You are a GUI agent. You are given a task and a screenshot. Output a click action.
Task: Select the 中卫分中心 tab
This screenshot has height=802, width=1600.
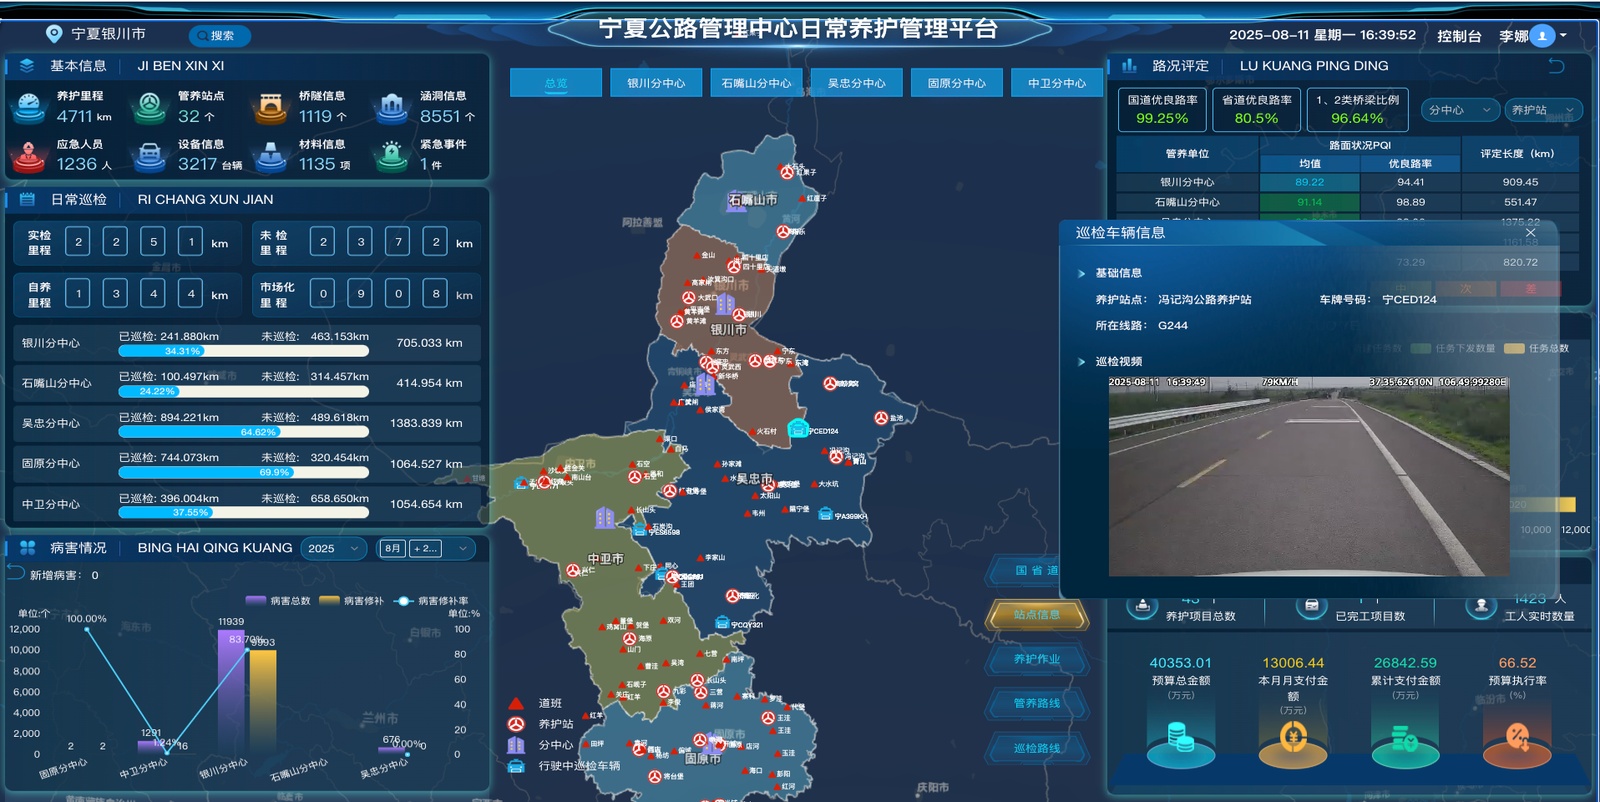coord(1056,83)
